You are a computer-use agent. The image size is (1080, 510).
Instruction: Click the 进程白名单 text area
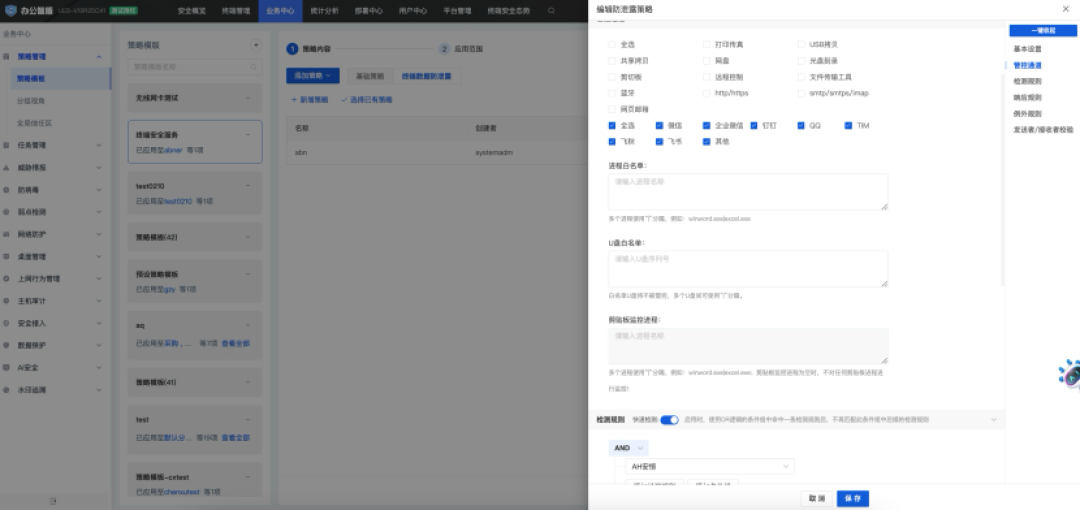[x=747, y=192]
